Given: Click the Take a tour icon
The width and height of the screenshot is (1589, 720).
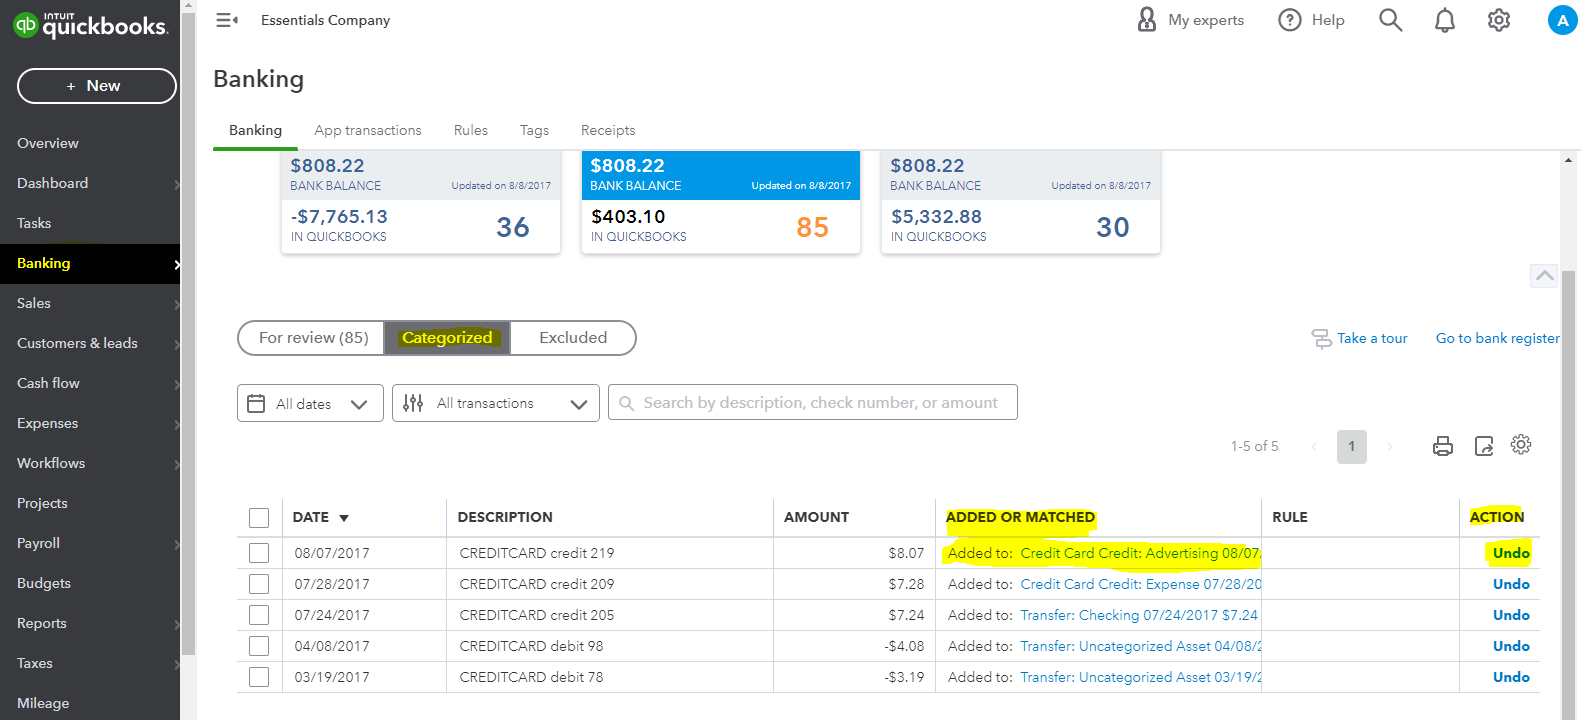Looking at the screenshot, I should pyautogui.click(x=1321, y=339).
